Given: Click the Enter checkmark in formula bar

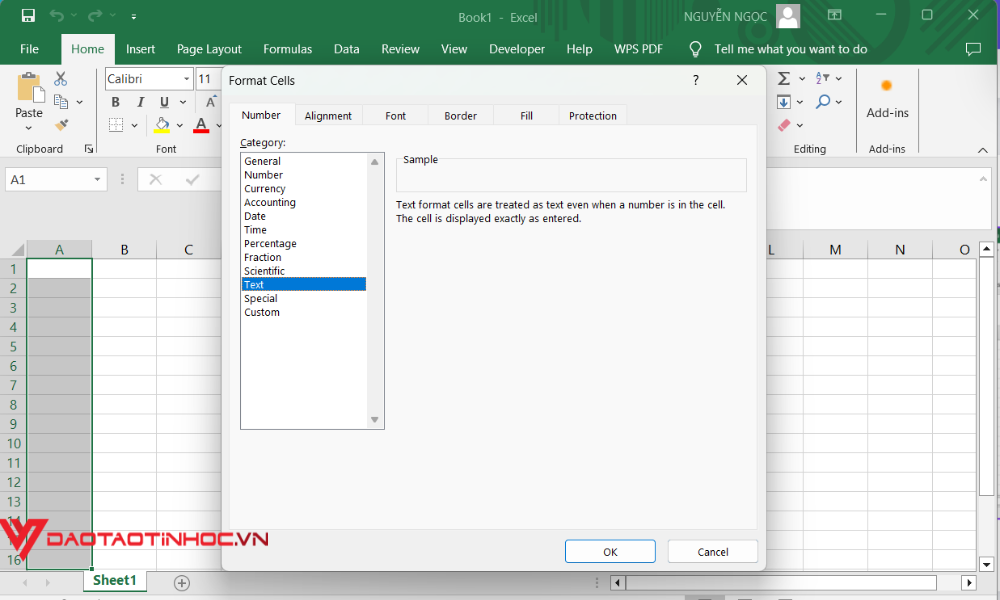Looking at the screenshot, I should tap(192, 180).
